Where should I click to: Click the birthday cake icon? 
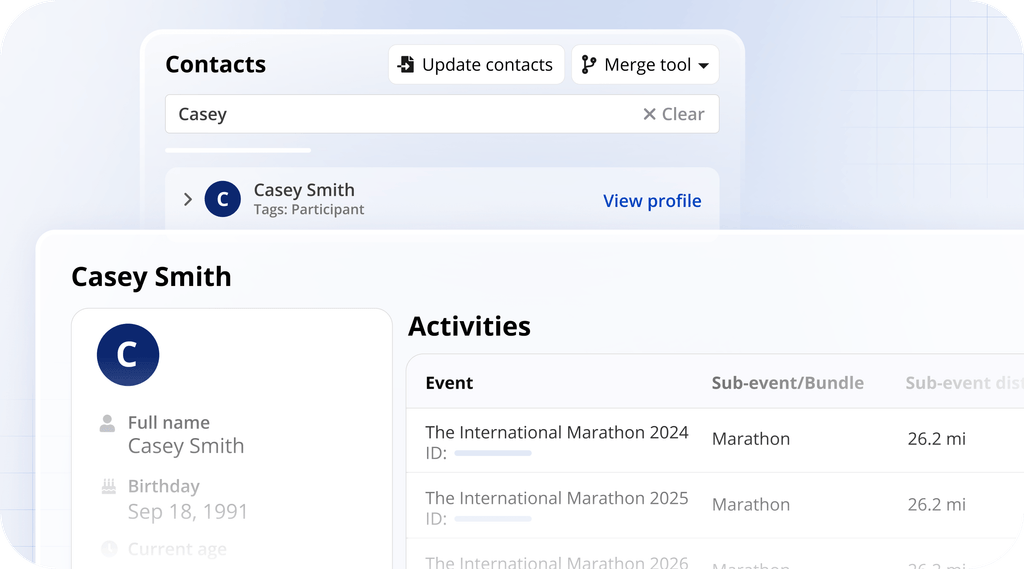click(108, 486)
